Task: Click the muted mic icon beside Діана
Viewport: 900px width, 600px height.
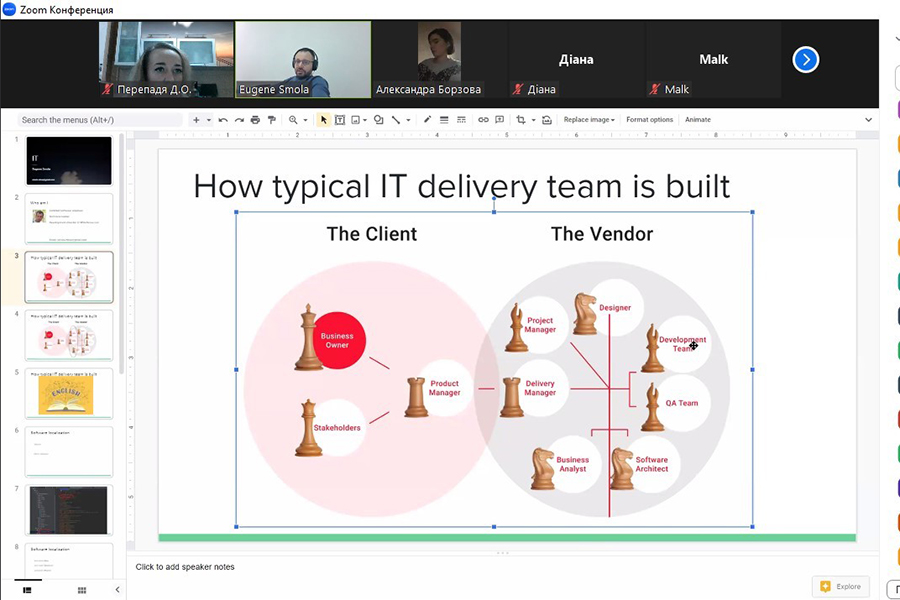Action: click(x=518, y=89)
